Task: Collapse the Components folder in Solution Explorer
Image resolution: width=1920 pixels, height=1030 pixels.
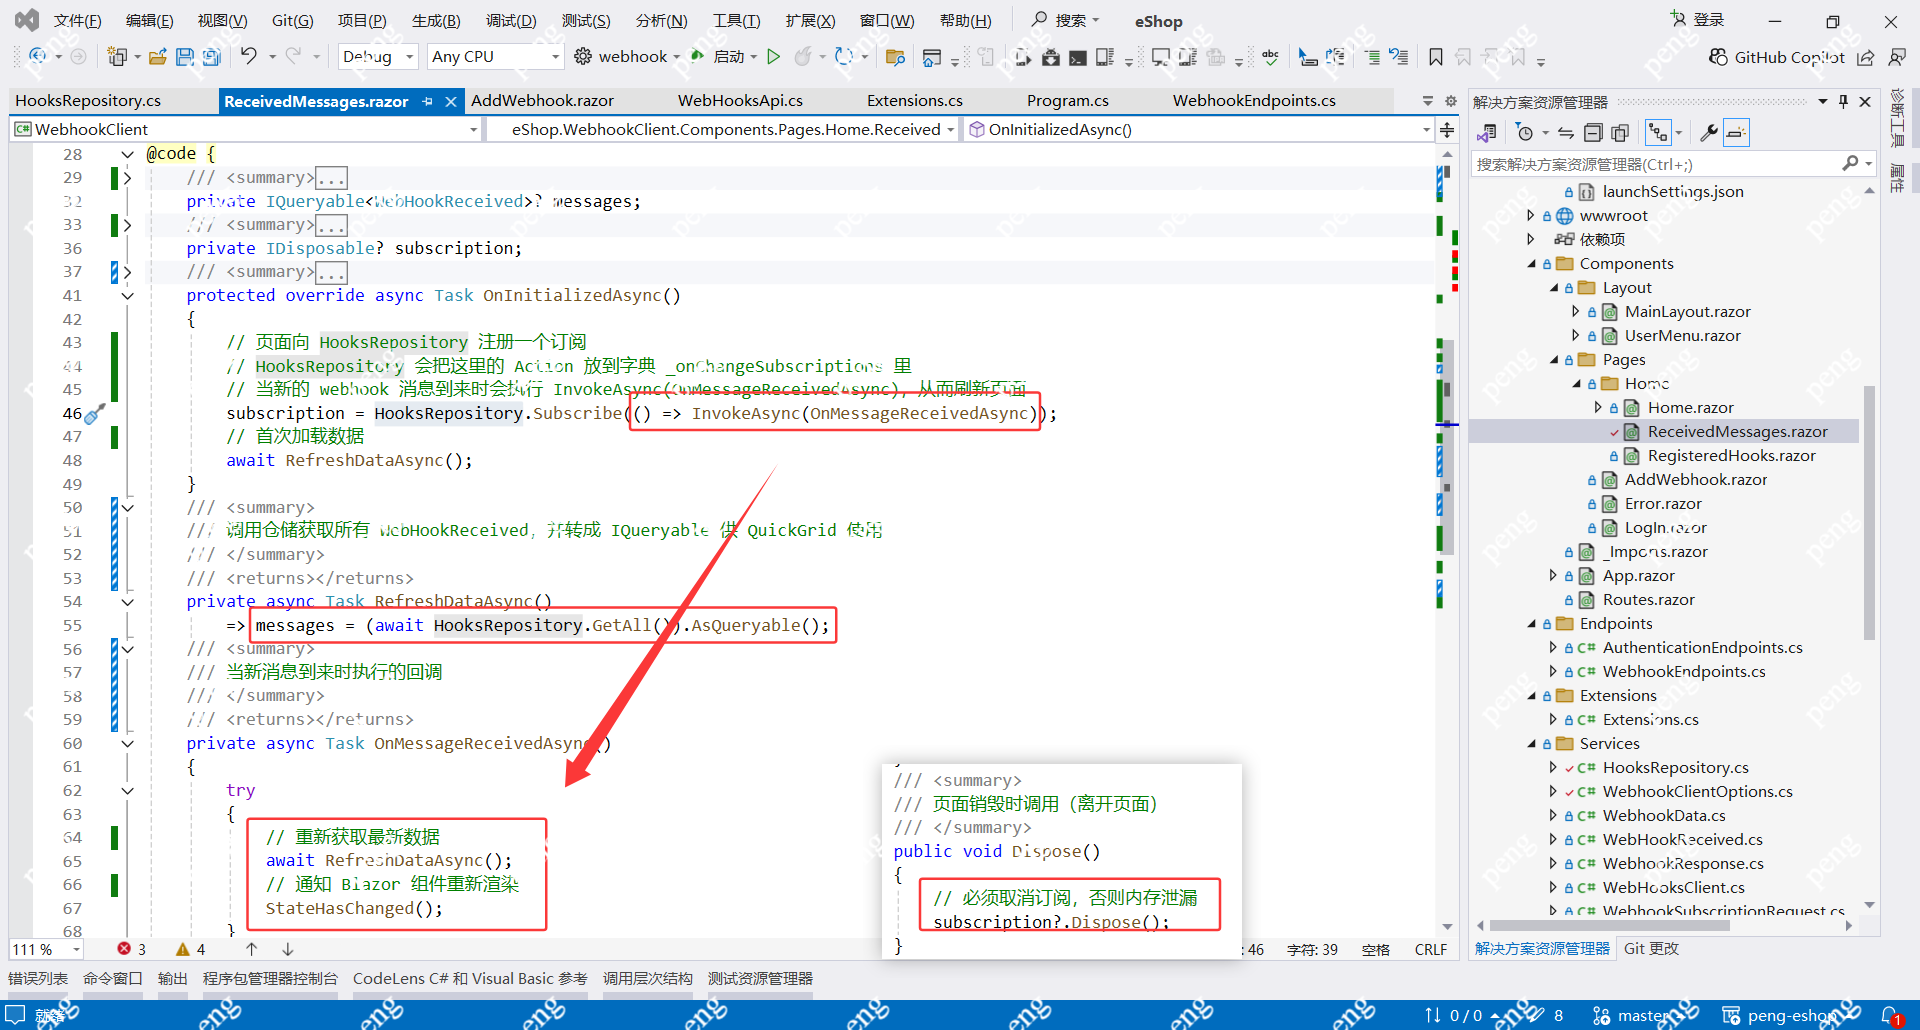Action: coord(1532,264)
